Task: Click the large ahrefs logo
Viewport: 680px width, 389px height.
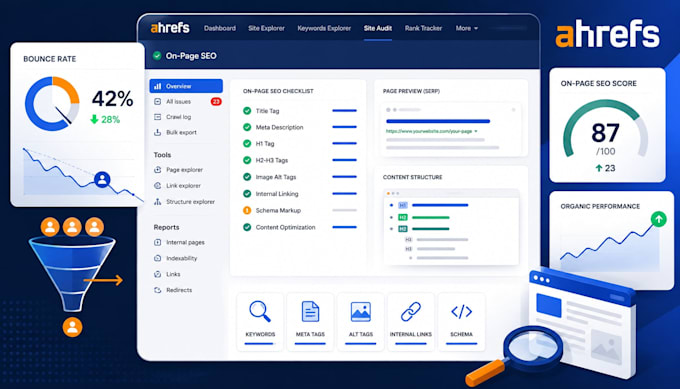Action: click(607, 33)
